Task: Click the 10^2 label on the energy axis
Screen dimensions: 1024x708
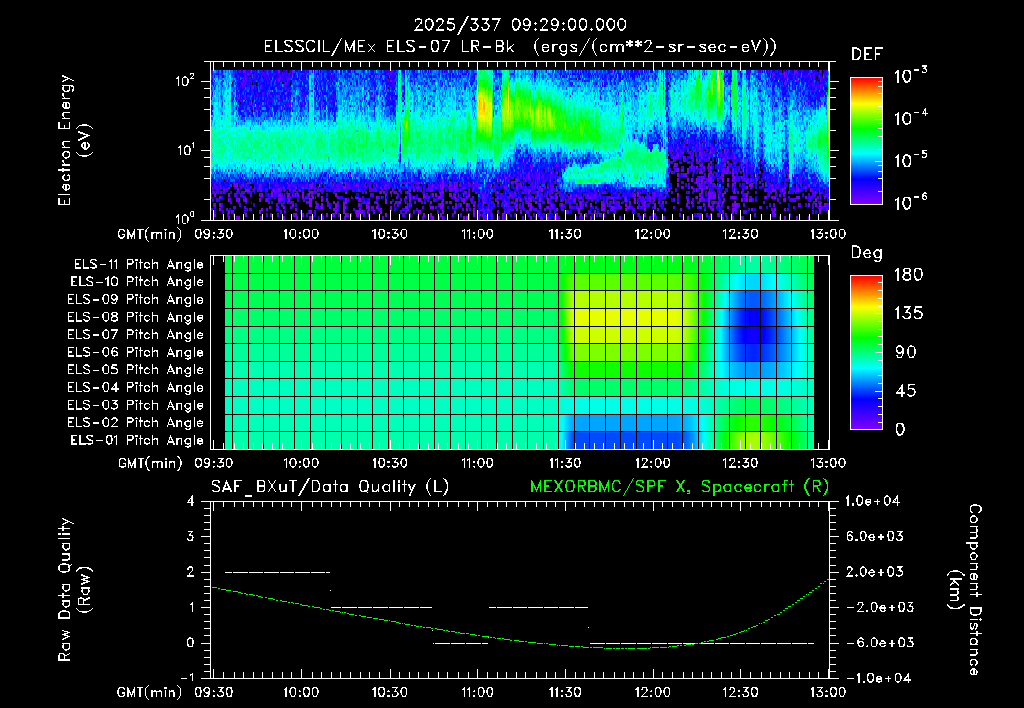Action: pyautogui.click(x=185, y=82)
